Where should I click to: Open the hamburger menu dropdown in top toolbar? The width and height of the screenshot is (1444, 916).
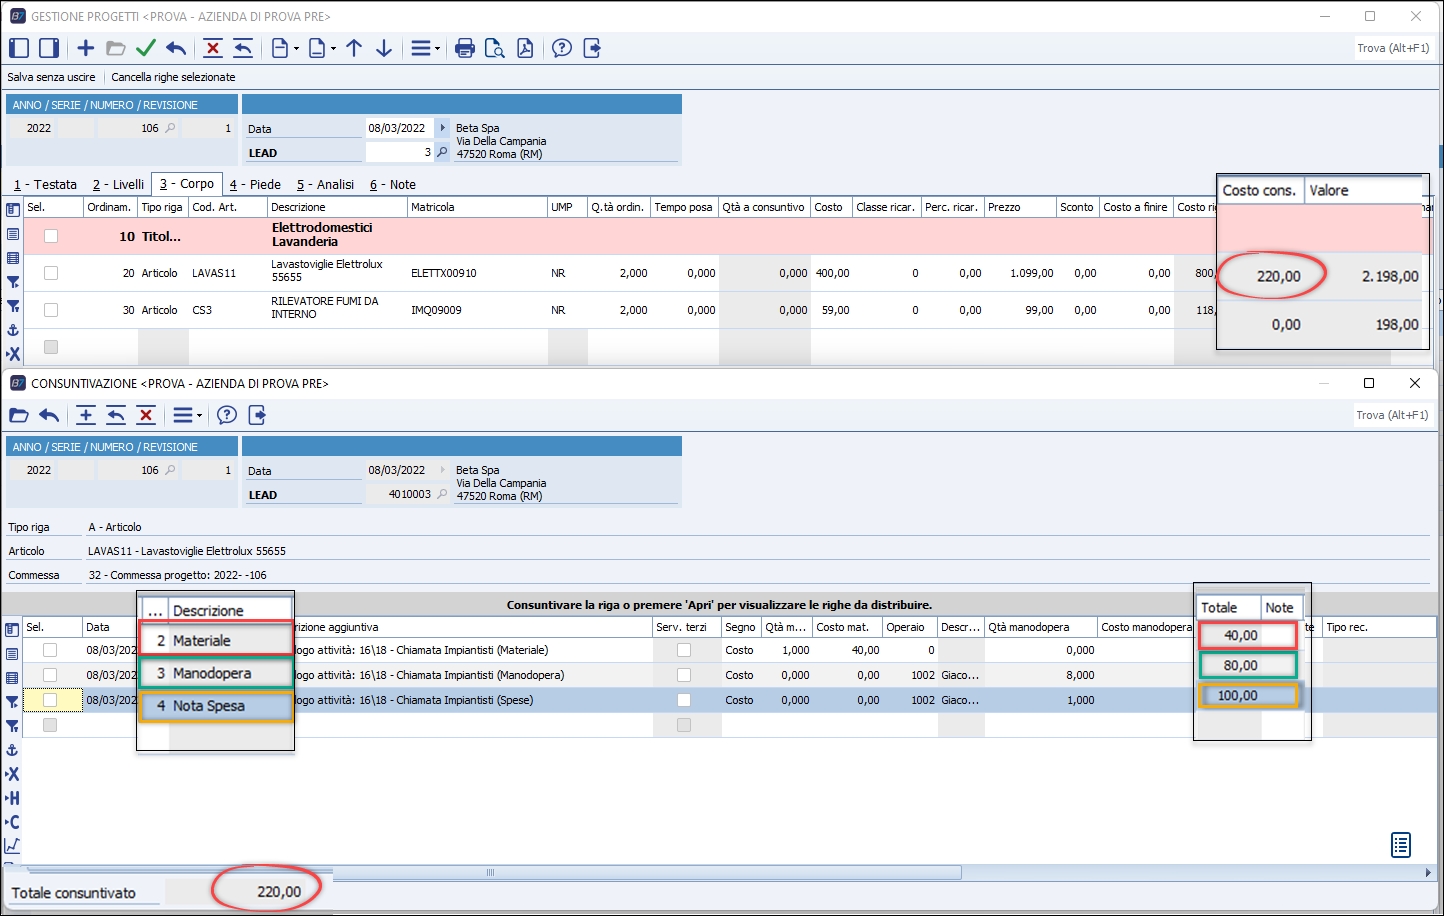pyautogui.click(x=424, y=48)
